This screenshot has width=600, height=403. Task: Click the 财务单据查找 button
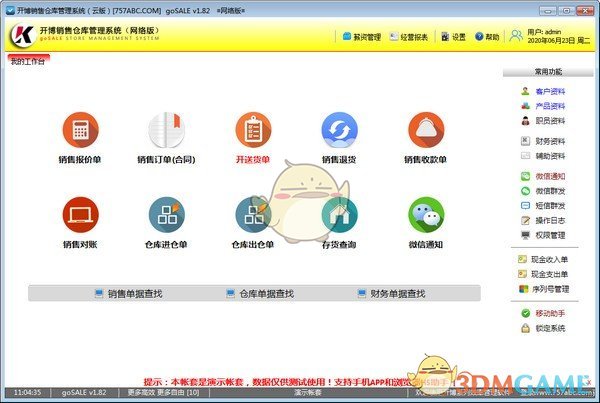pos(391,294)
